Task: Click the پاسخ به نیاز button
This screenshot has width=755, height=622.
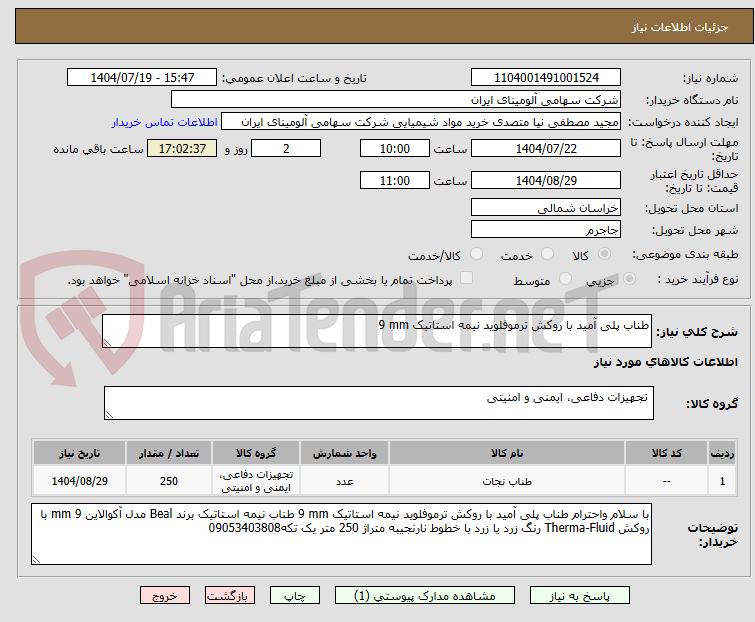Action: [x=580, y=596]
